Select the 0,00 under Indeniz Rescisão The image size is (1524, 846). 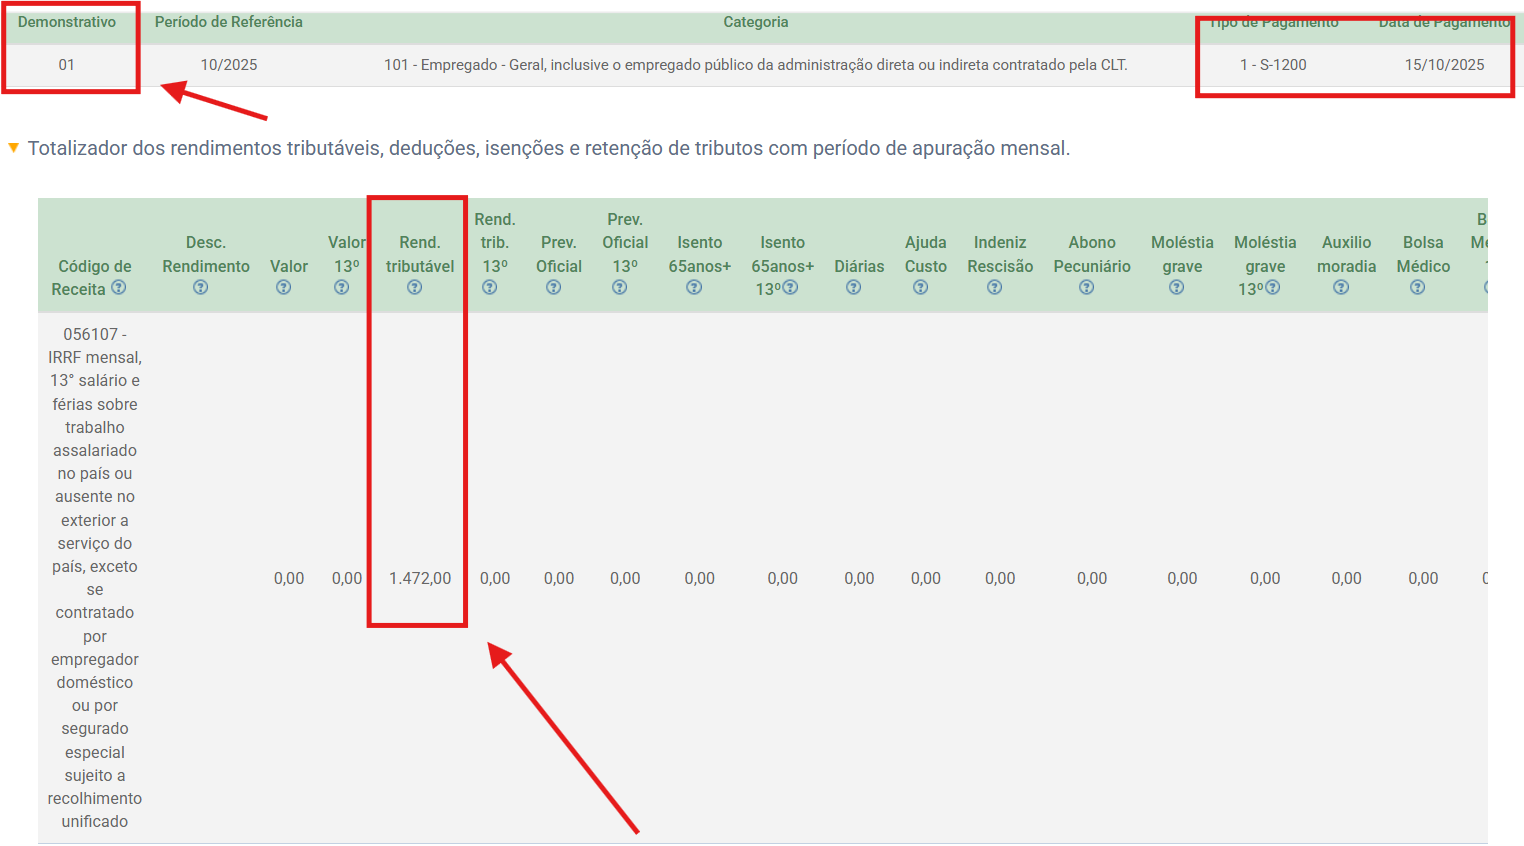pos(1000,578)
